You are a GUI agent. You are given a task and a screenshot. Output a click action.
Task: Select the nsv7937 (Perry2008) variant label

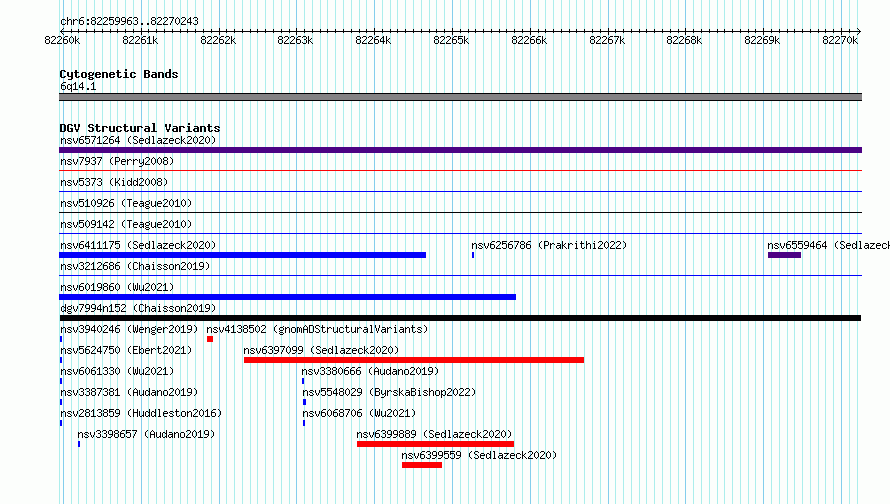click(x=117, y=161)
